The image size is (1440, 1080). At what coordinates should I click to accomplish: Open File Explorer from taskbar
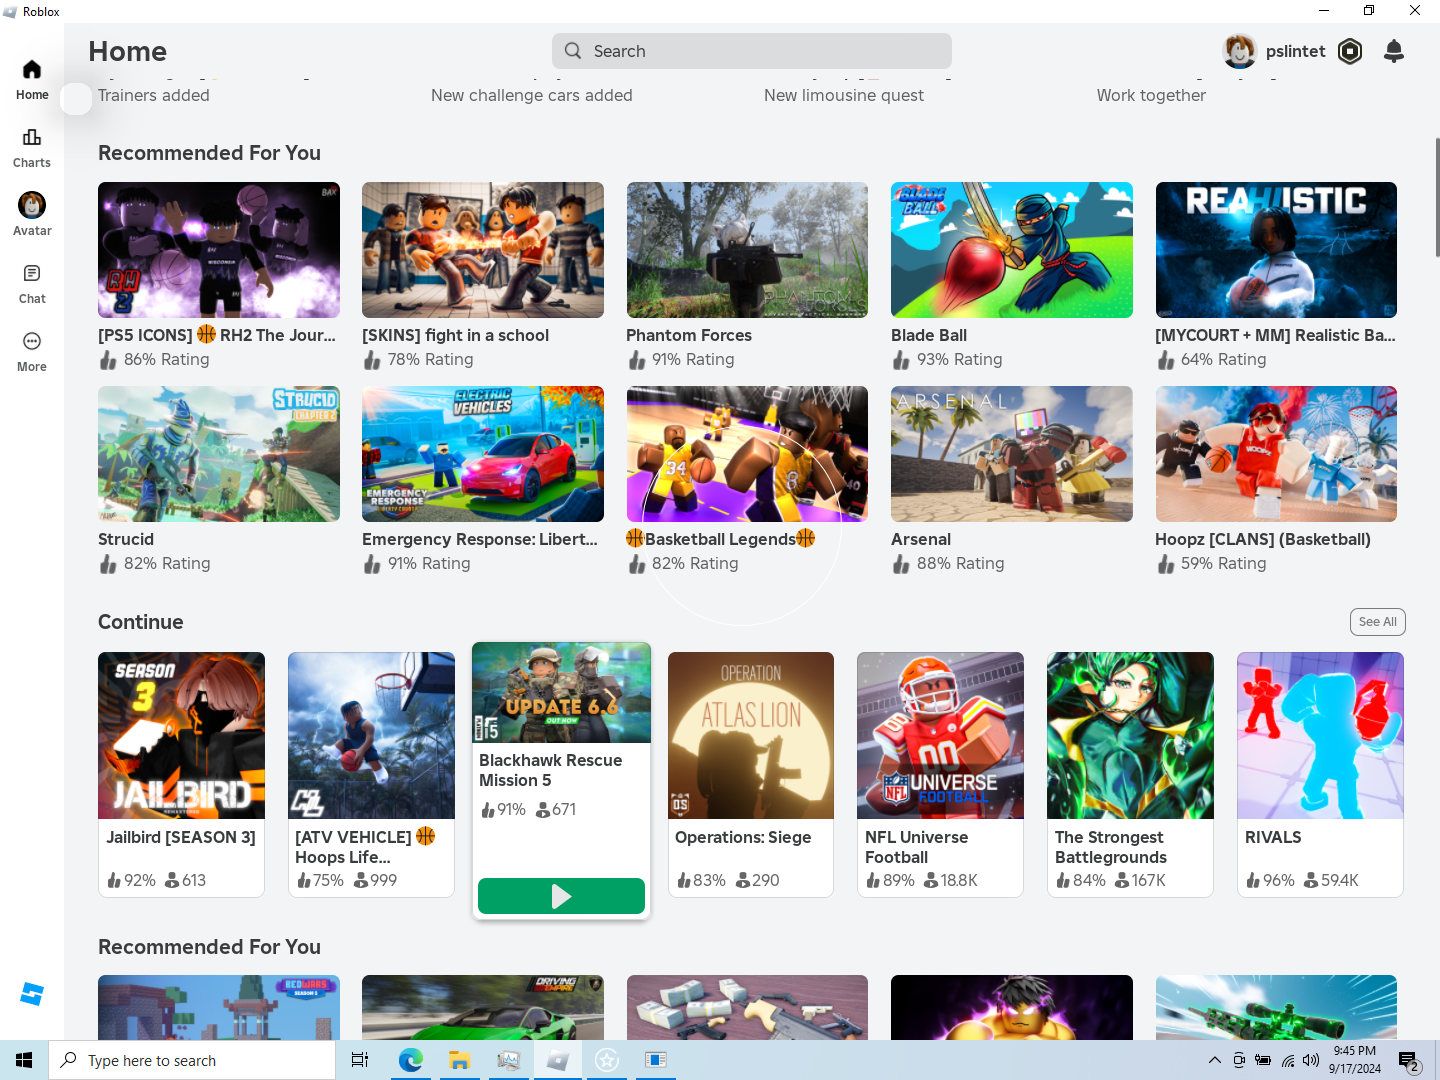pos(459,1060)
